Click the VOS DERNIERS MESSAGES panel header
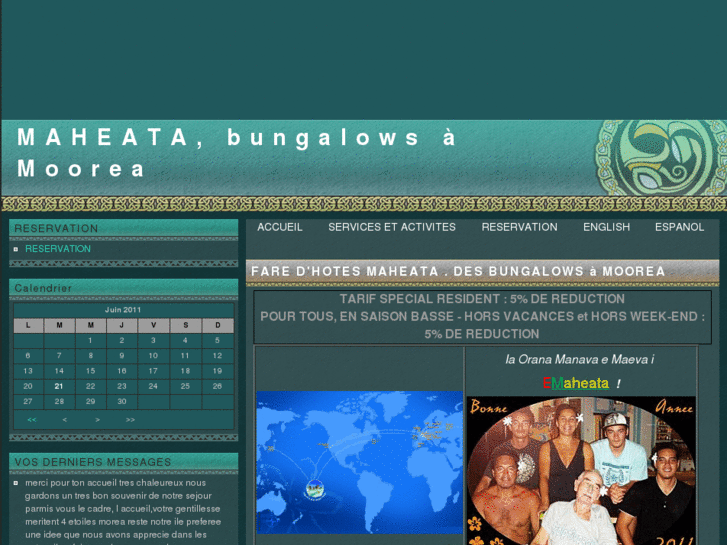This screenshot has width=727, height=545. tap(123, 462)
